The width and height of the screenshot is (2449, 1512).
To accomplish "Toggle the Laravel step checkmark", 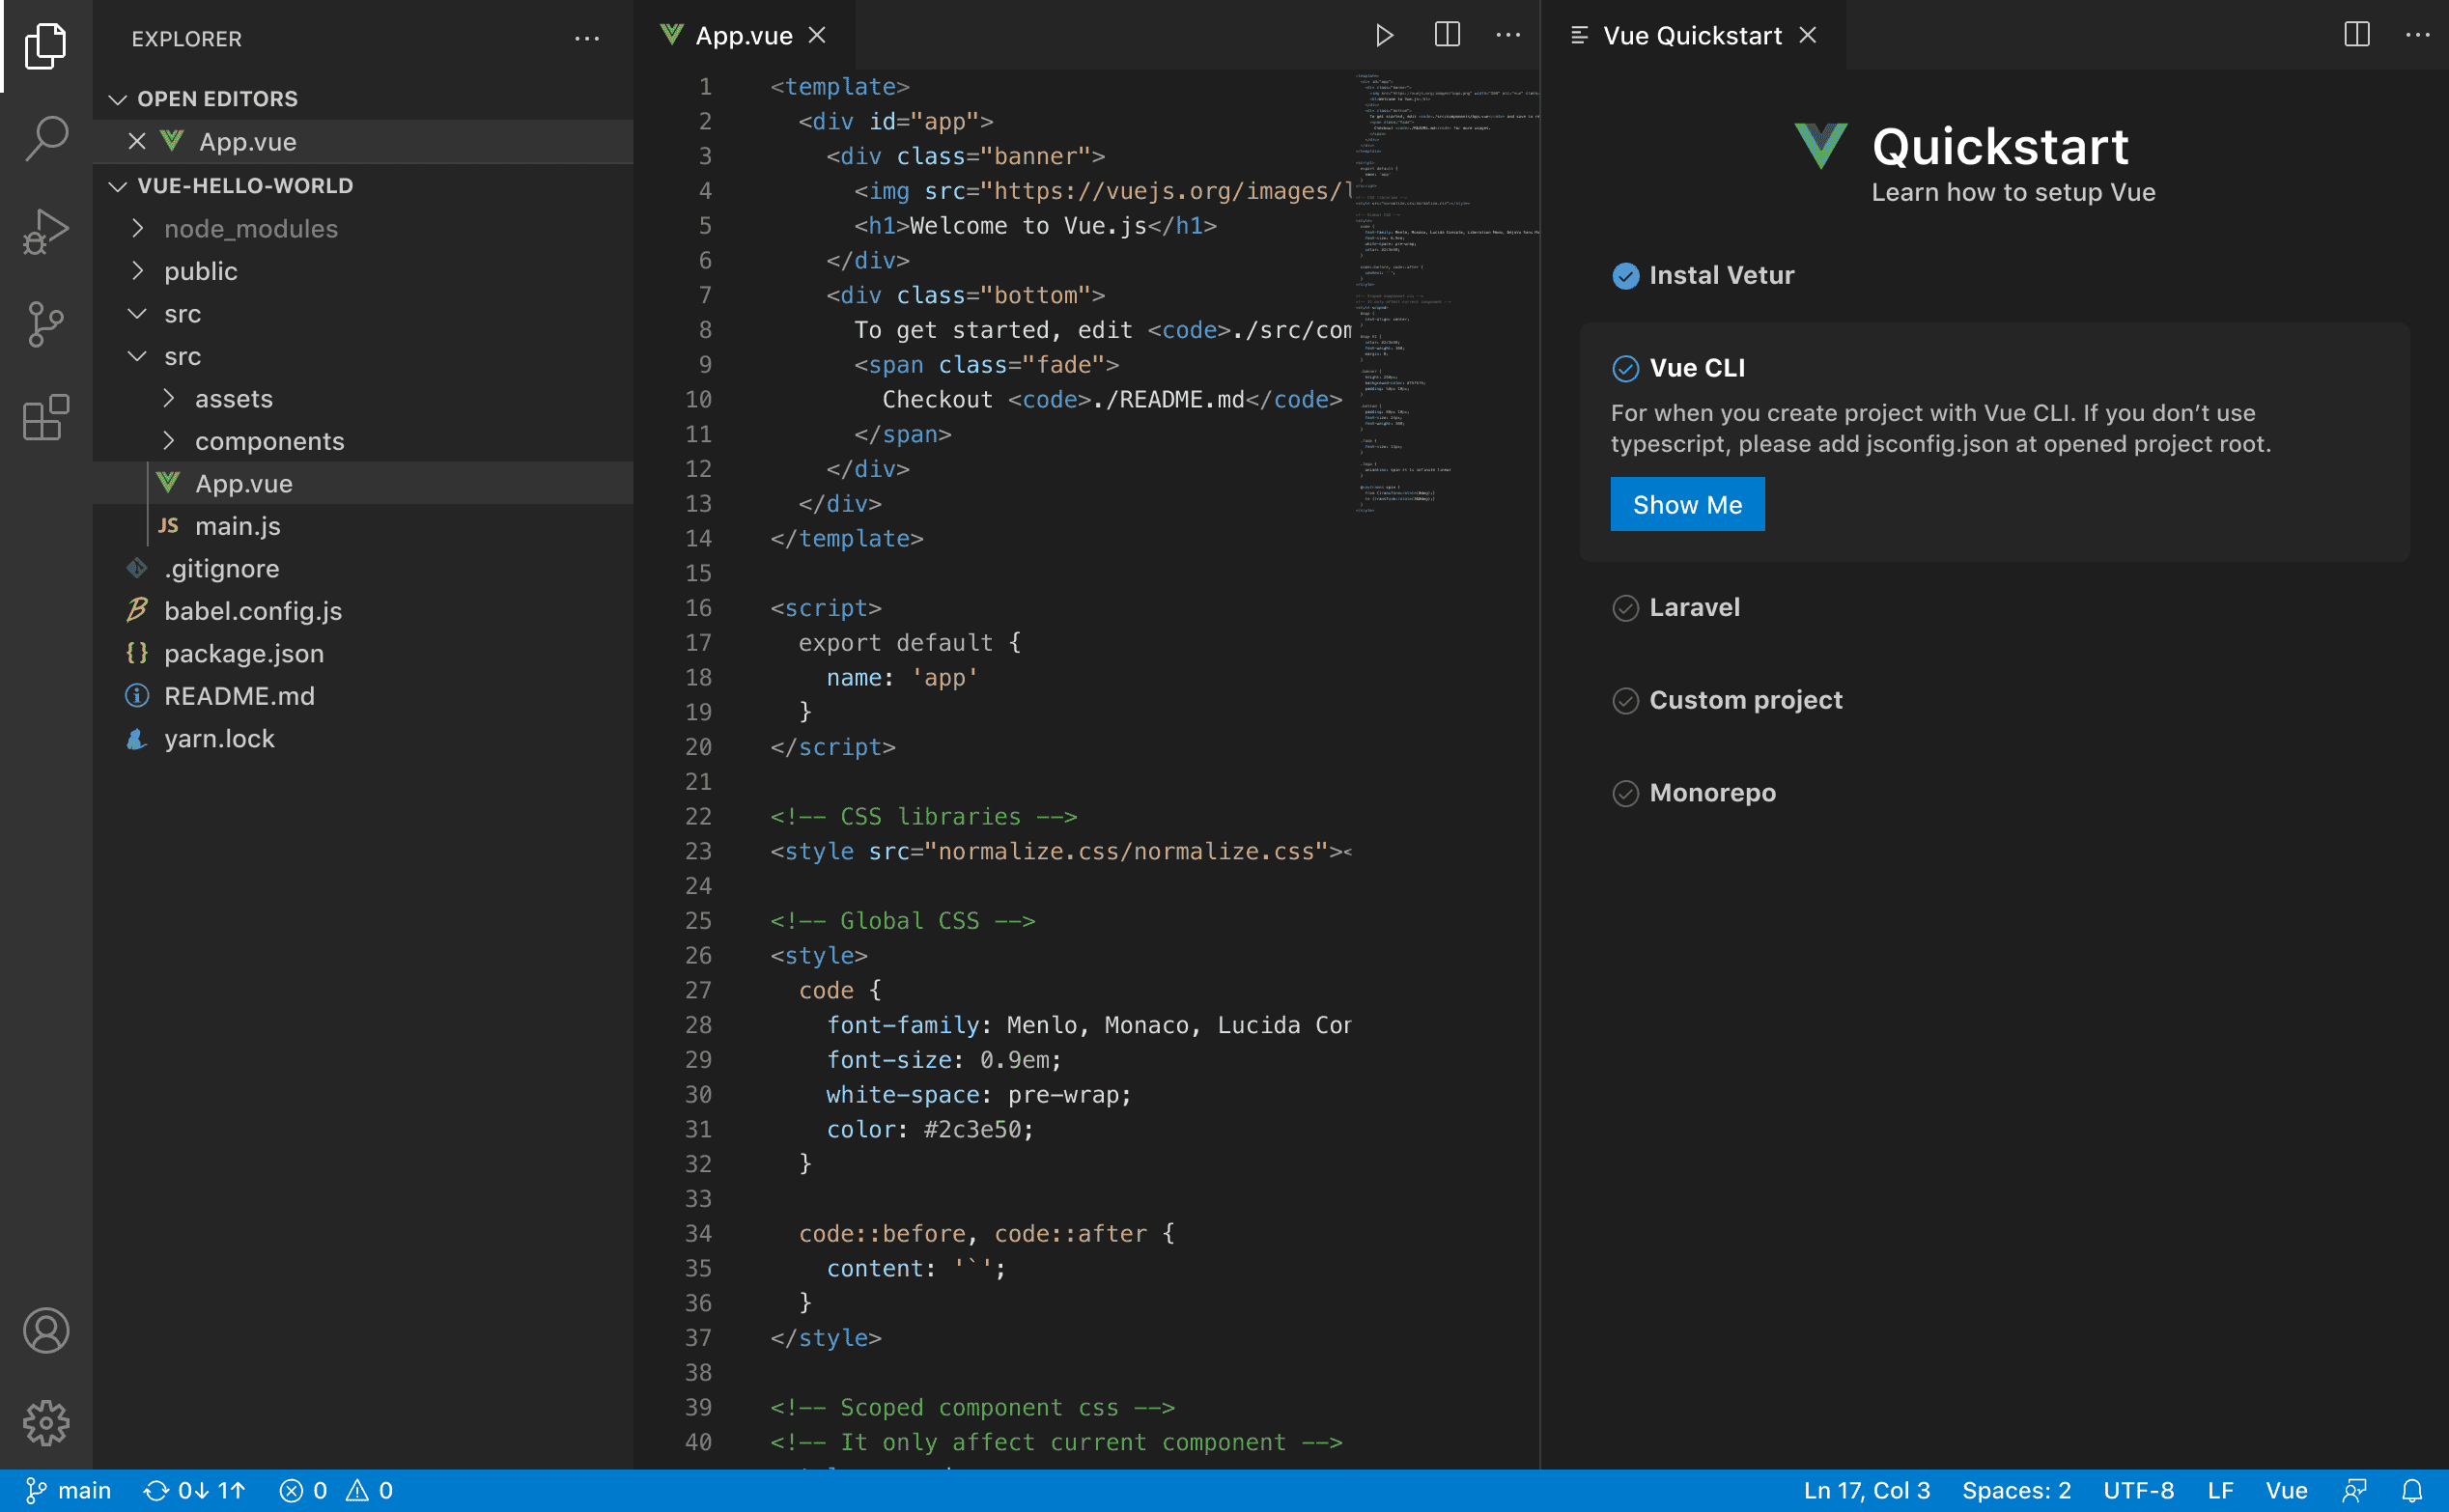I will (x=1626, y=608).
